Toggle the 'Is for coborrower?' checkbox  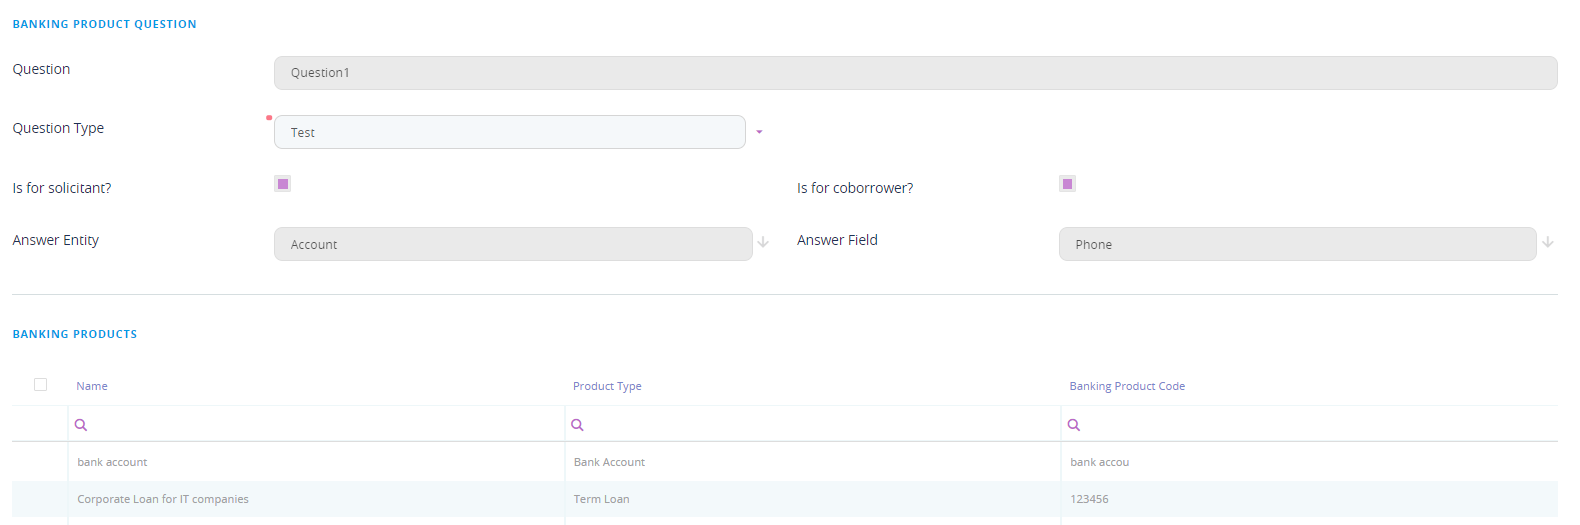pos(1067,184)
